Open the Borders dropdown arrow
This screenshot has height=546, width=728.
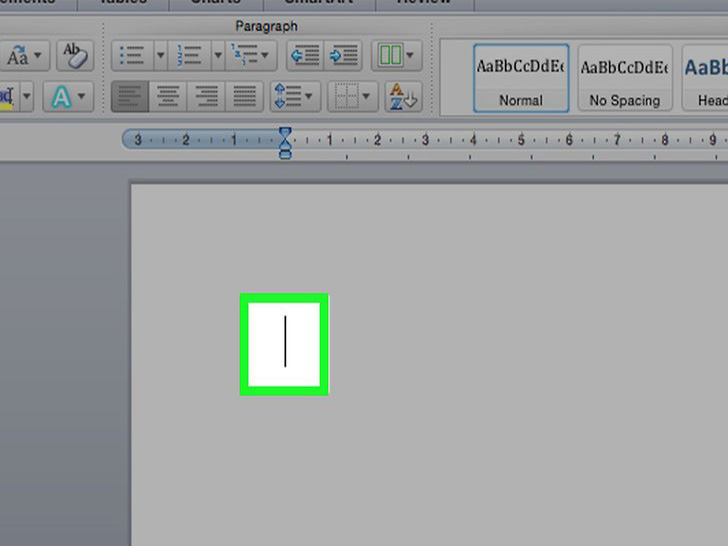tap(366, 97)
